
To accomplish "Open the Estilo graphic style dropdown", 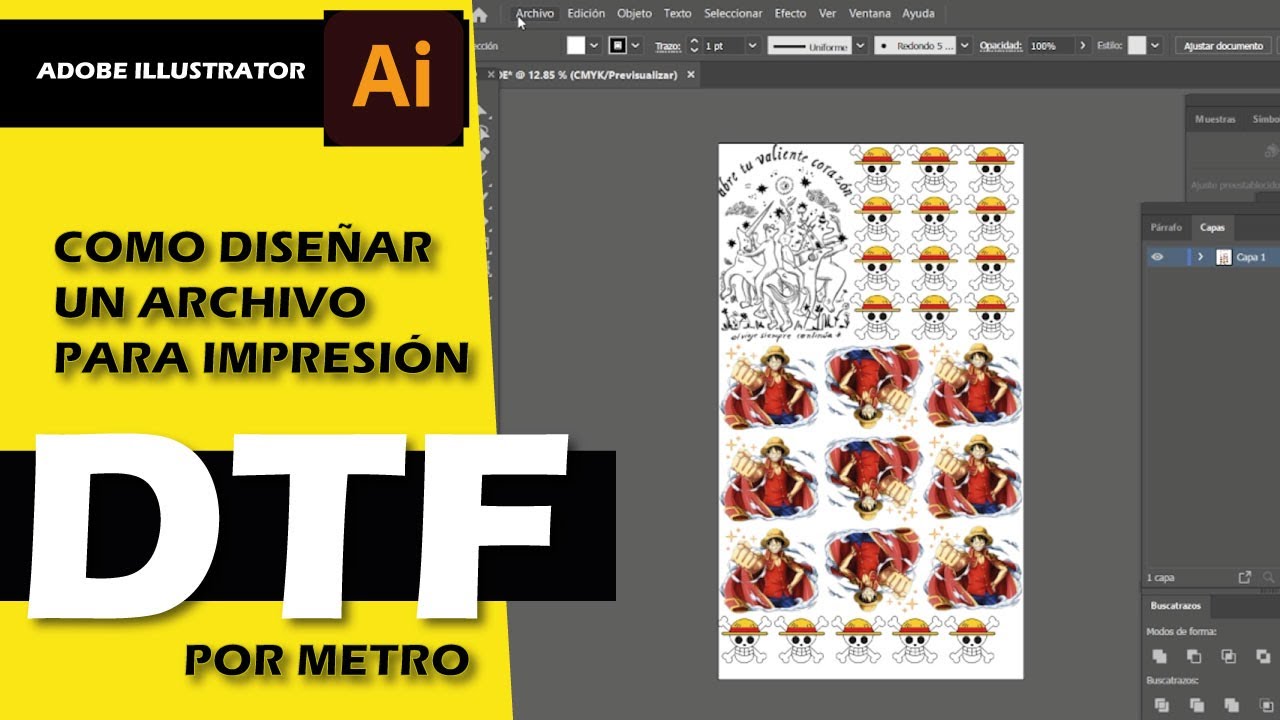I will (x=1156, y=46).
